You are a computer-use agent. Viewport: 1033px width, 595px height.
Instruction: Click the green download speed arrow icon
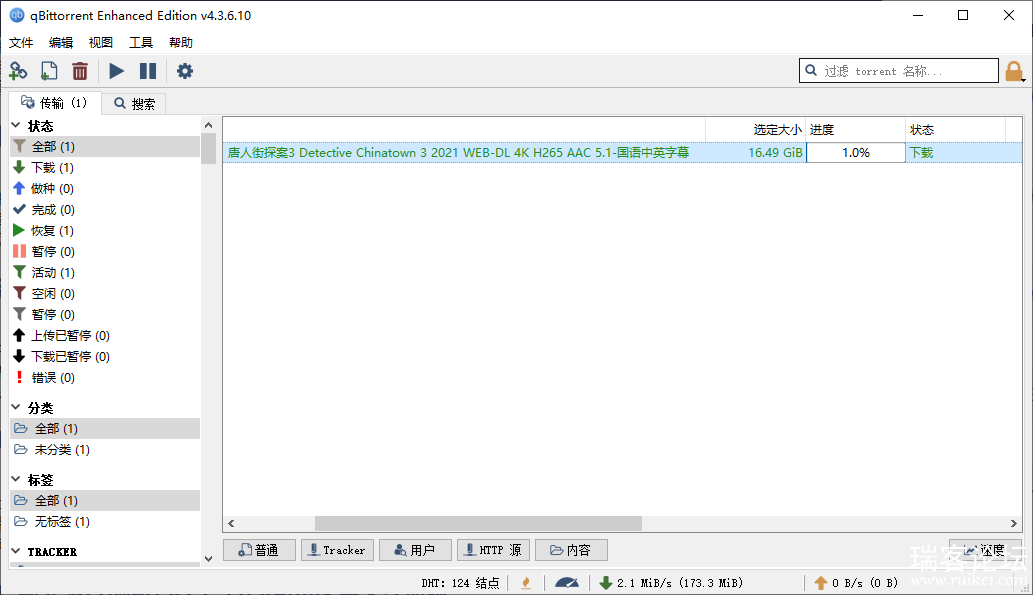click(x=605, y=582)
